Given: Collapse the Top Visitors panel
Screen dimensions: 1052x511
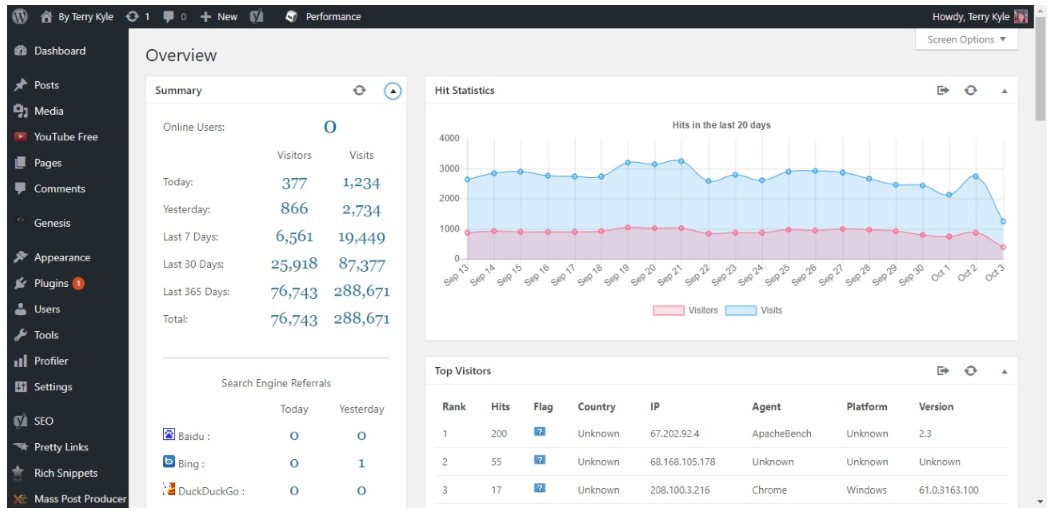Looking at the screenshot, I should pyautogui.click(x=1004, y=372).
